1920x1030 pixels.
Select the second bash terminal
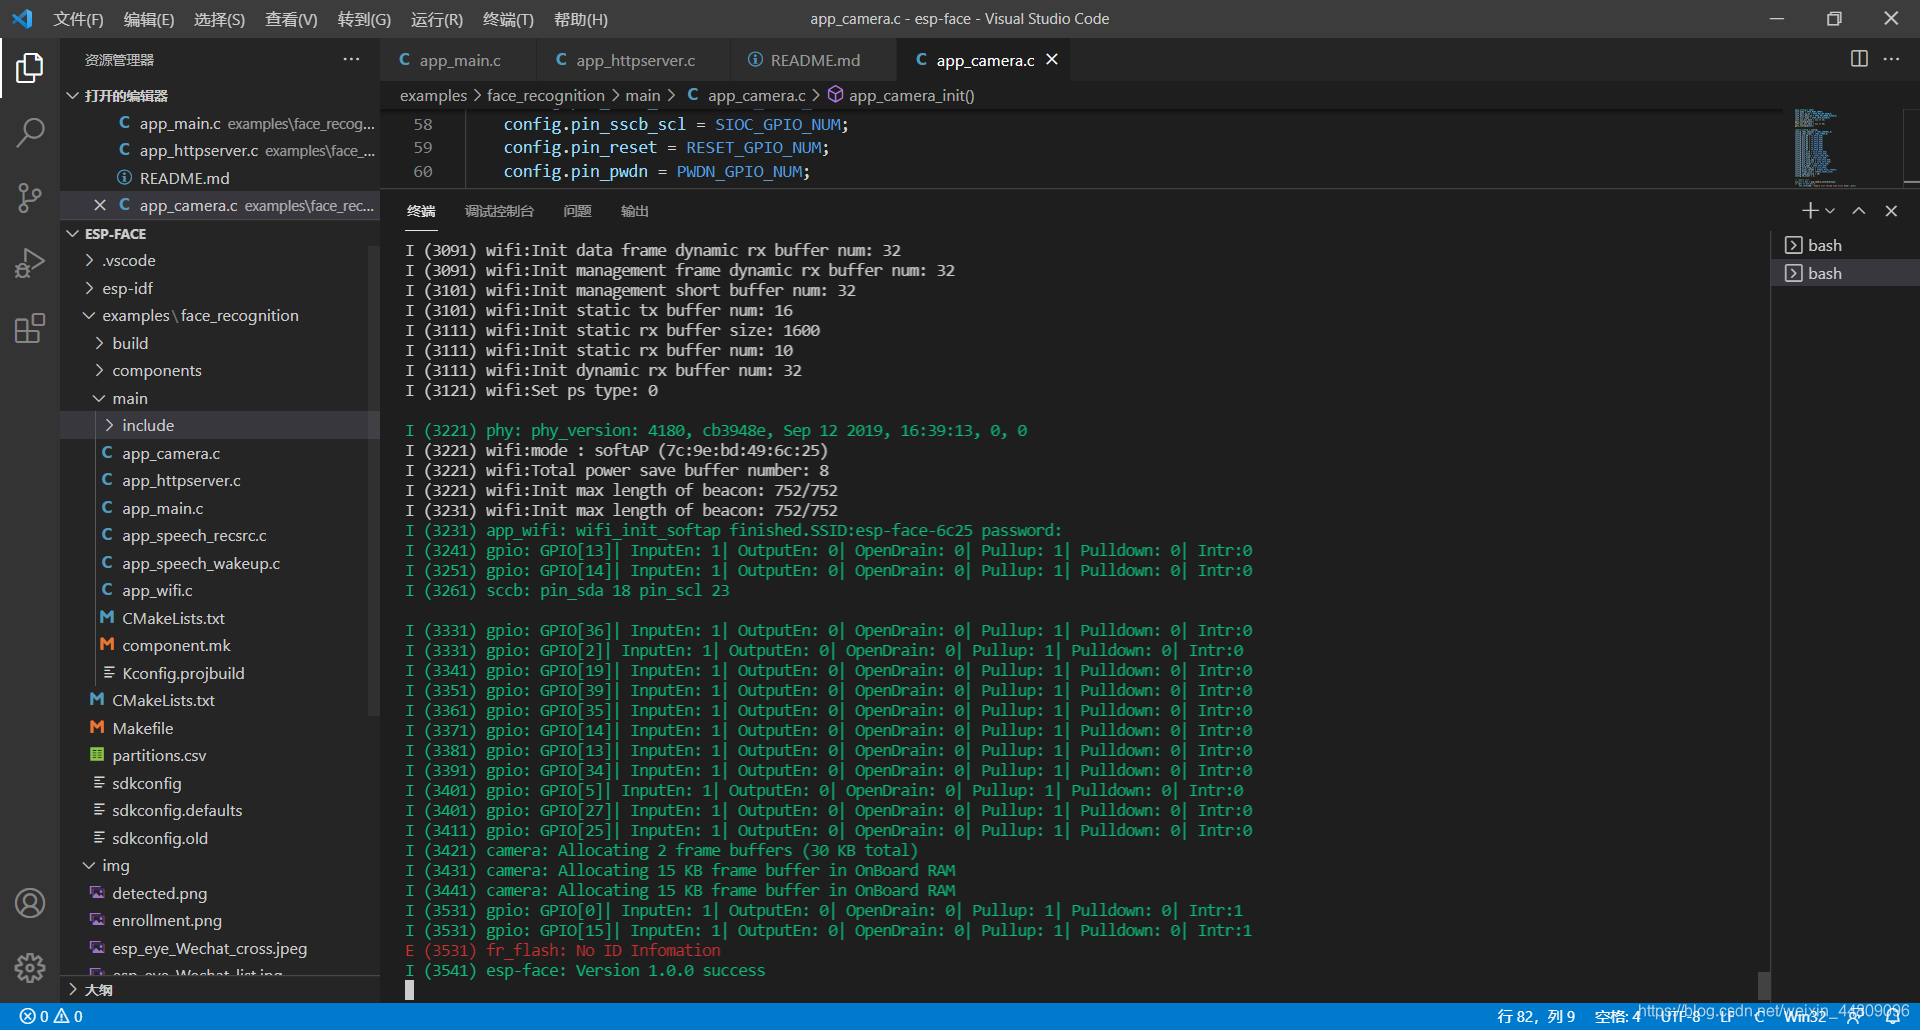coord(1845,273)
